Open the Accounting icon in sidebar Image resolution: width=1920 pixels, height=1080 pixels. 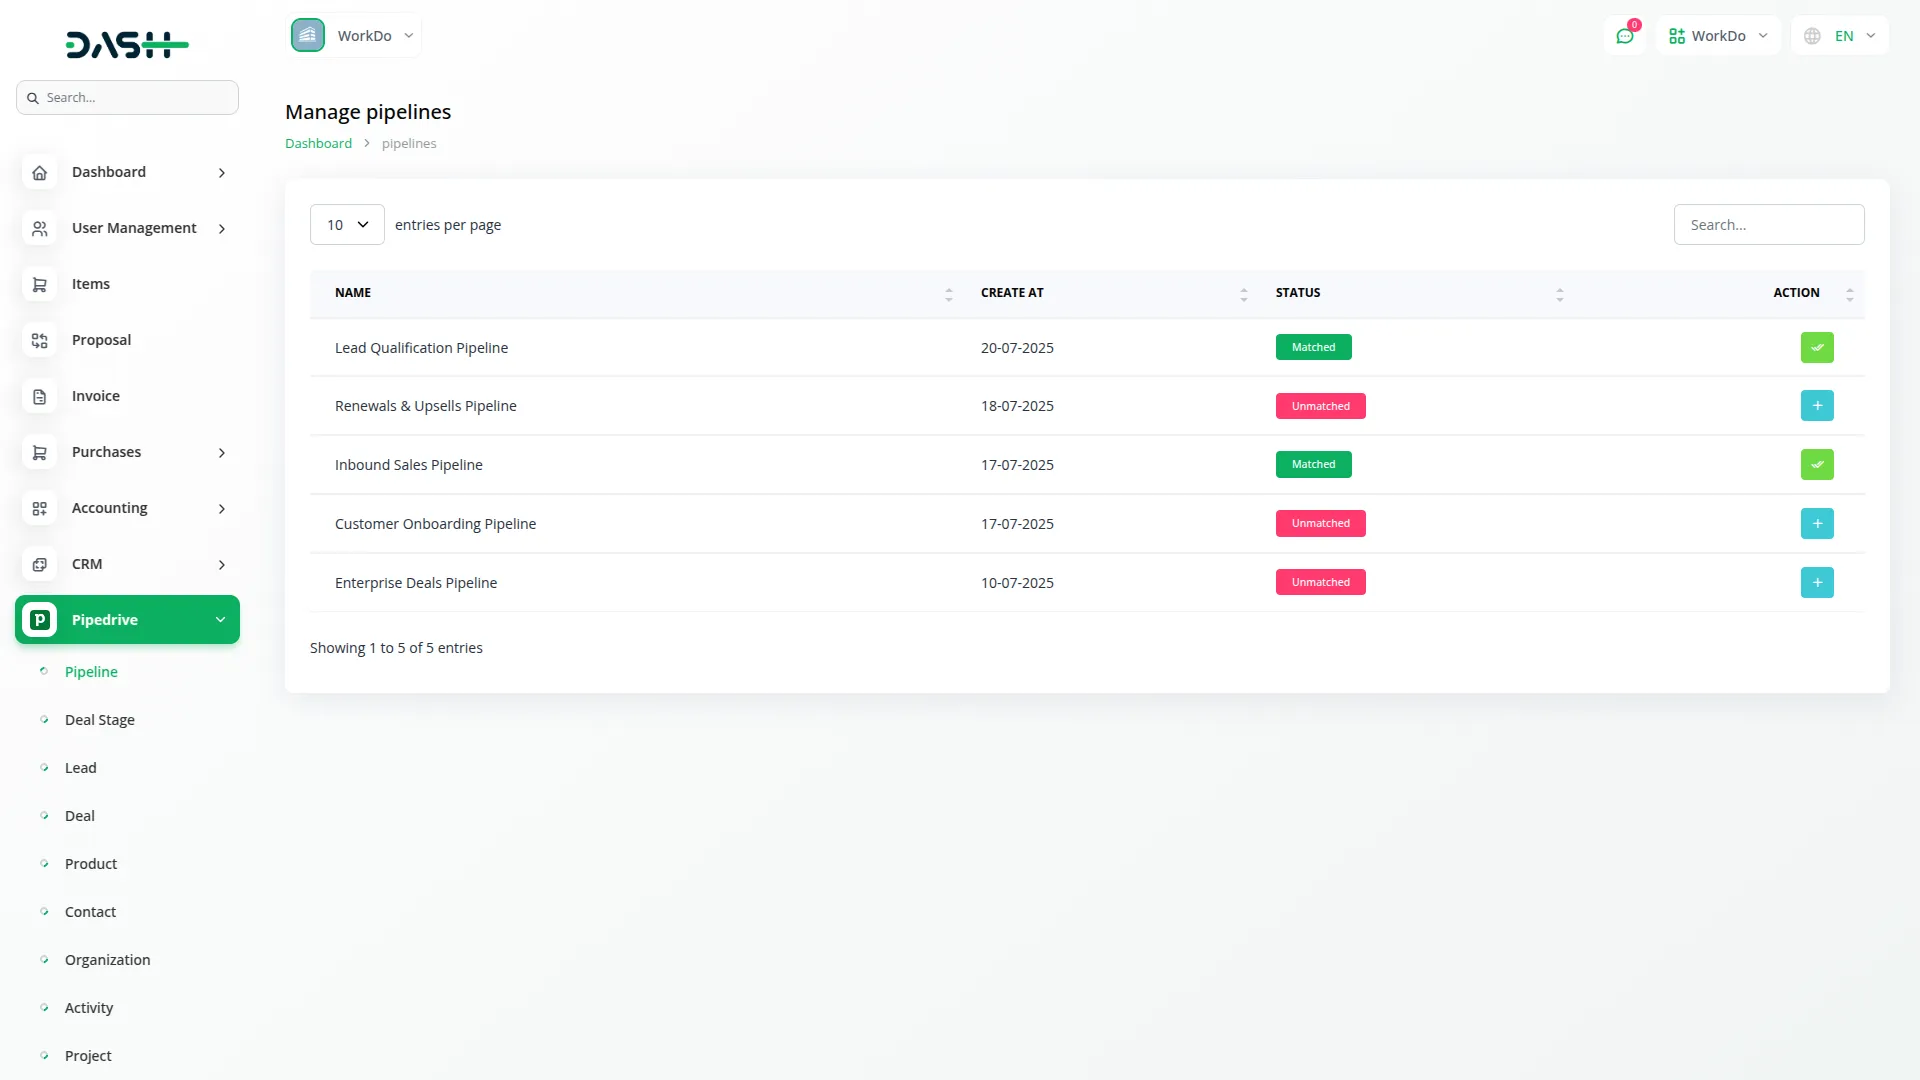[39, 508]
